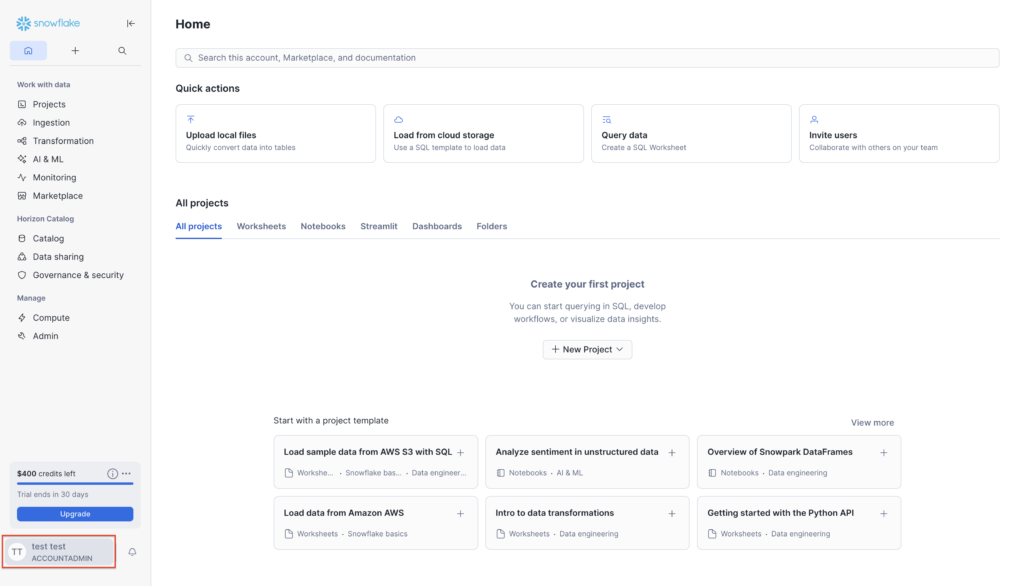Open search via the sidebar magnifier icon
1024x586 pixels.
[122, 50]
